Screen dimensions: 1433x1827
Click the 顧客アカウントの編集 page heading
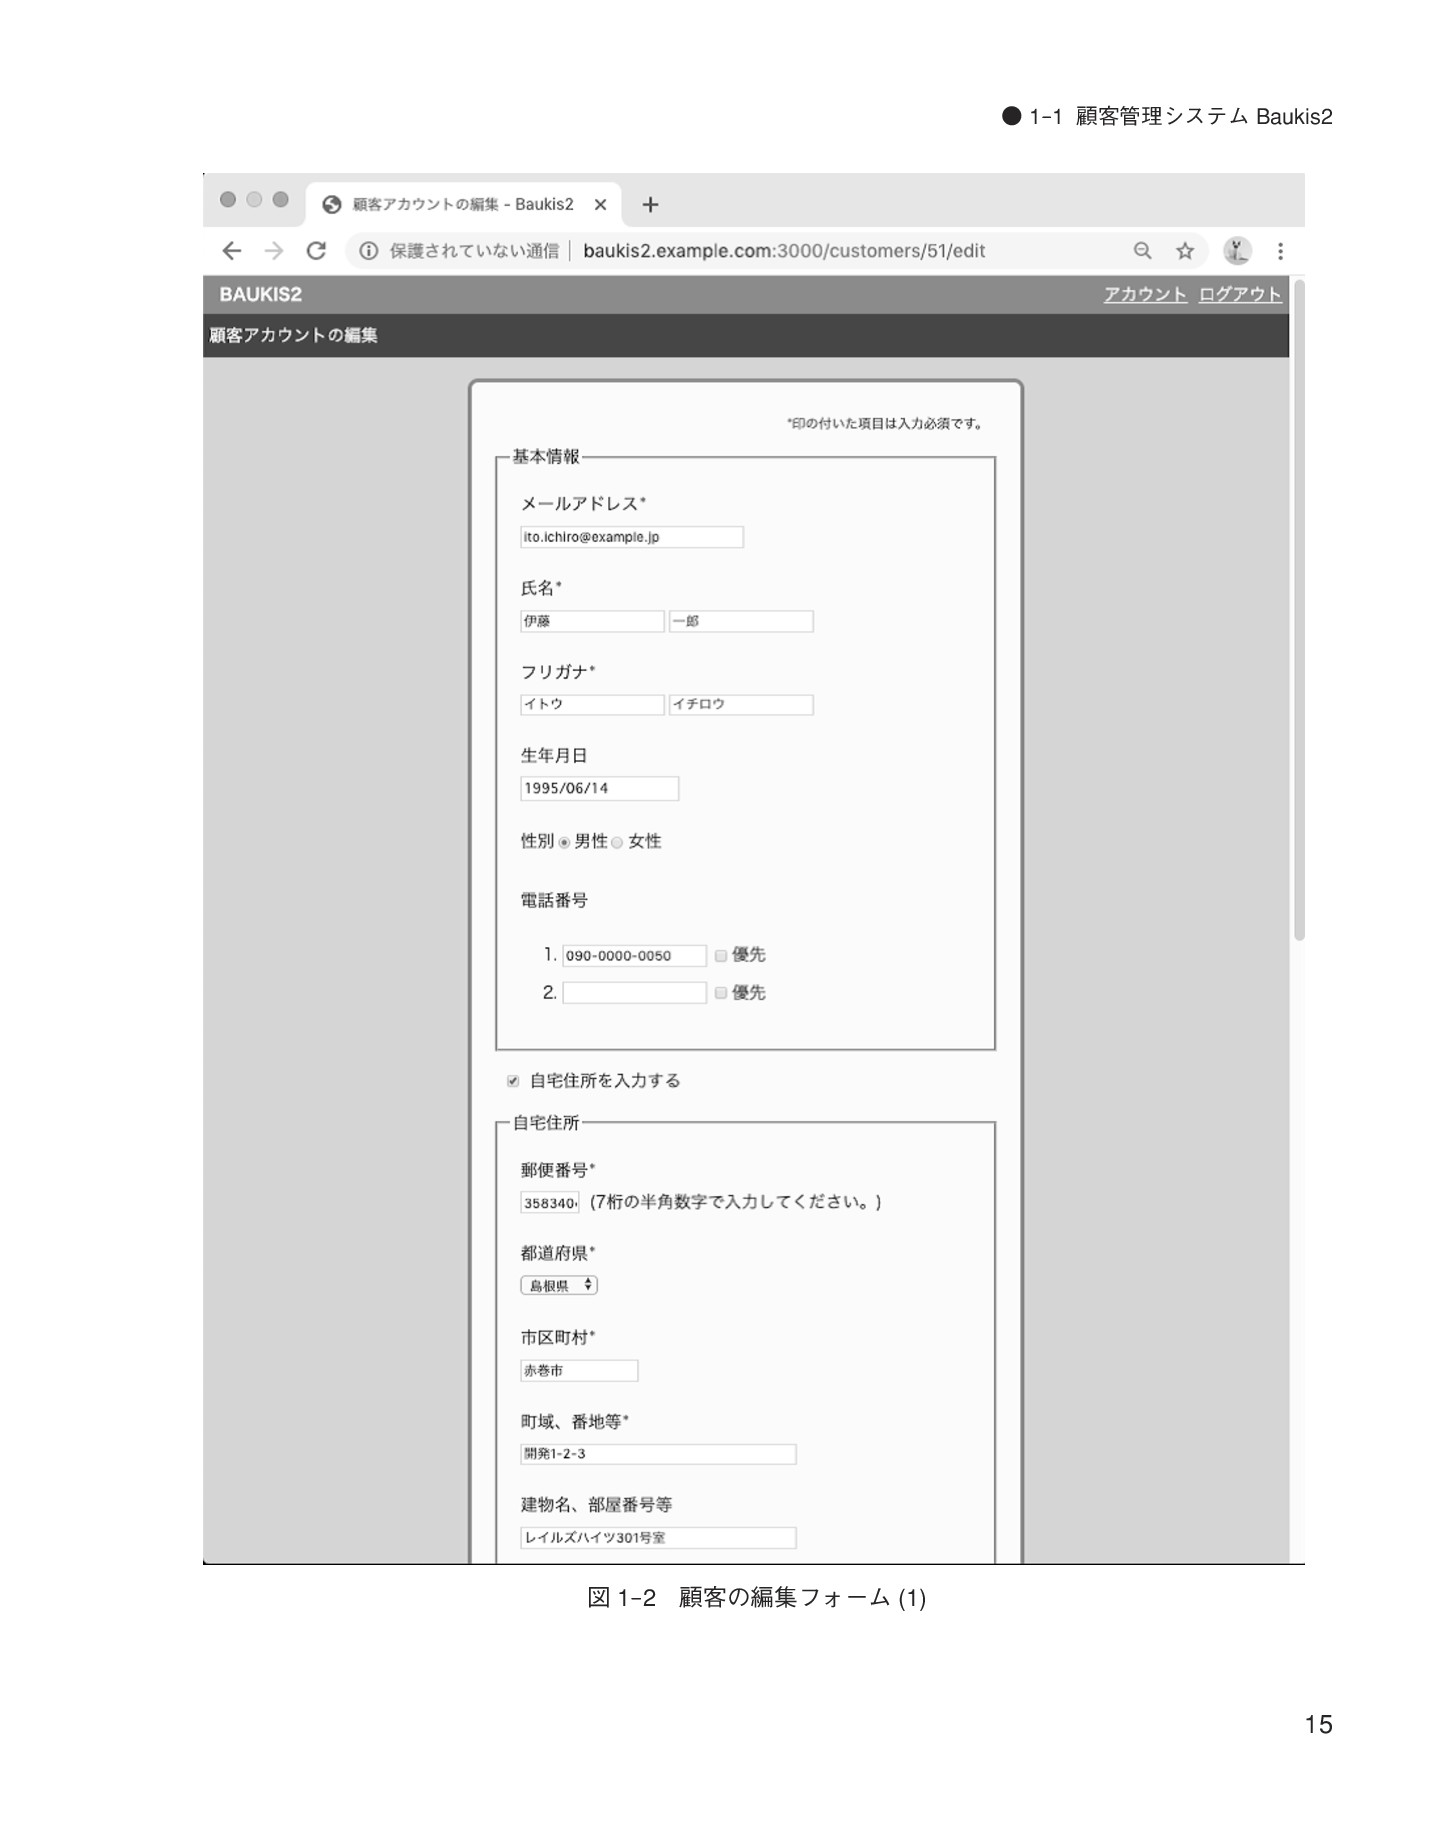point(293,336)
